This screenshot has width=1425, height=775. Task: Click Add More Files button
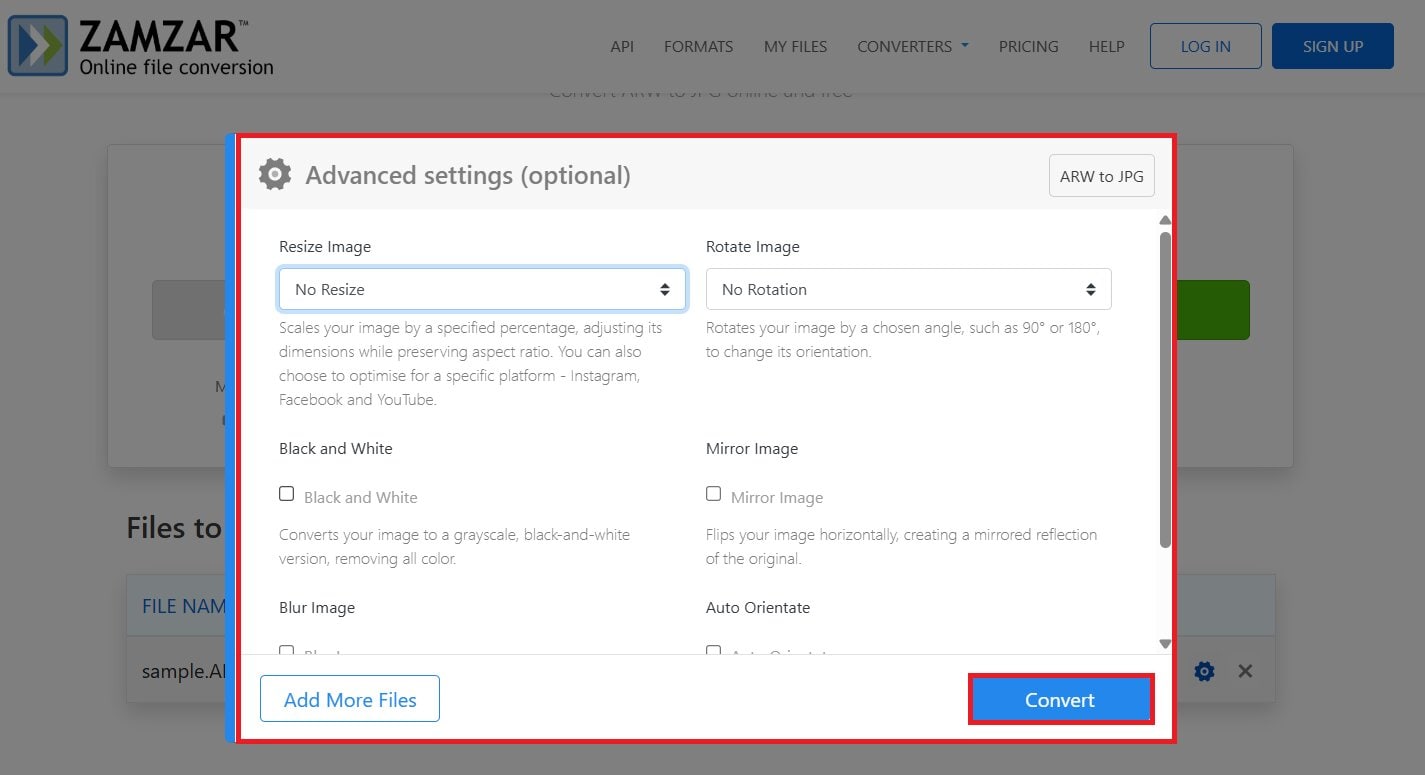tap(350, 699)
